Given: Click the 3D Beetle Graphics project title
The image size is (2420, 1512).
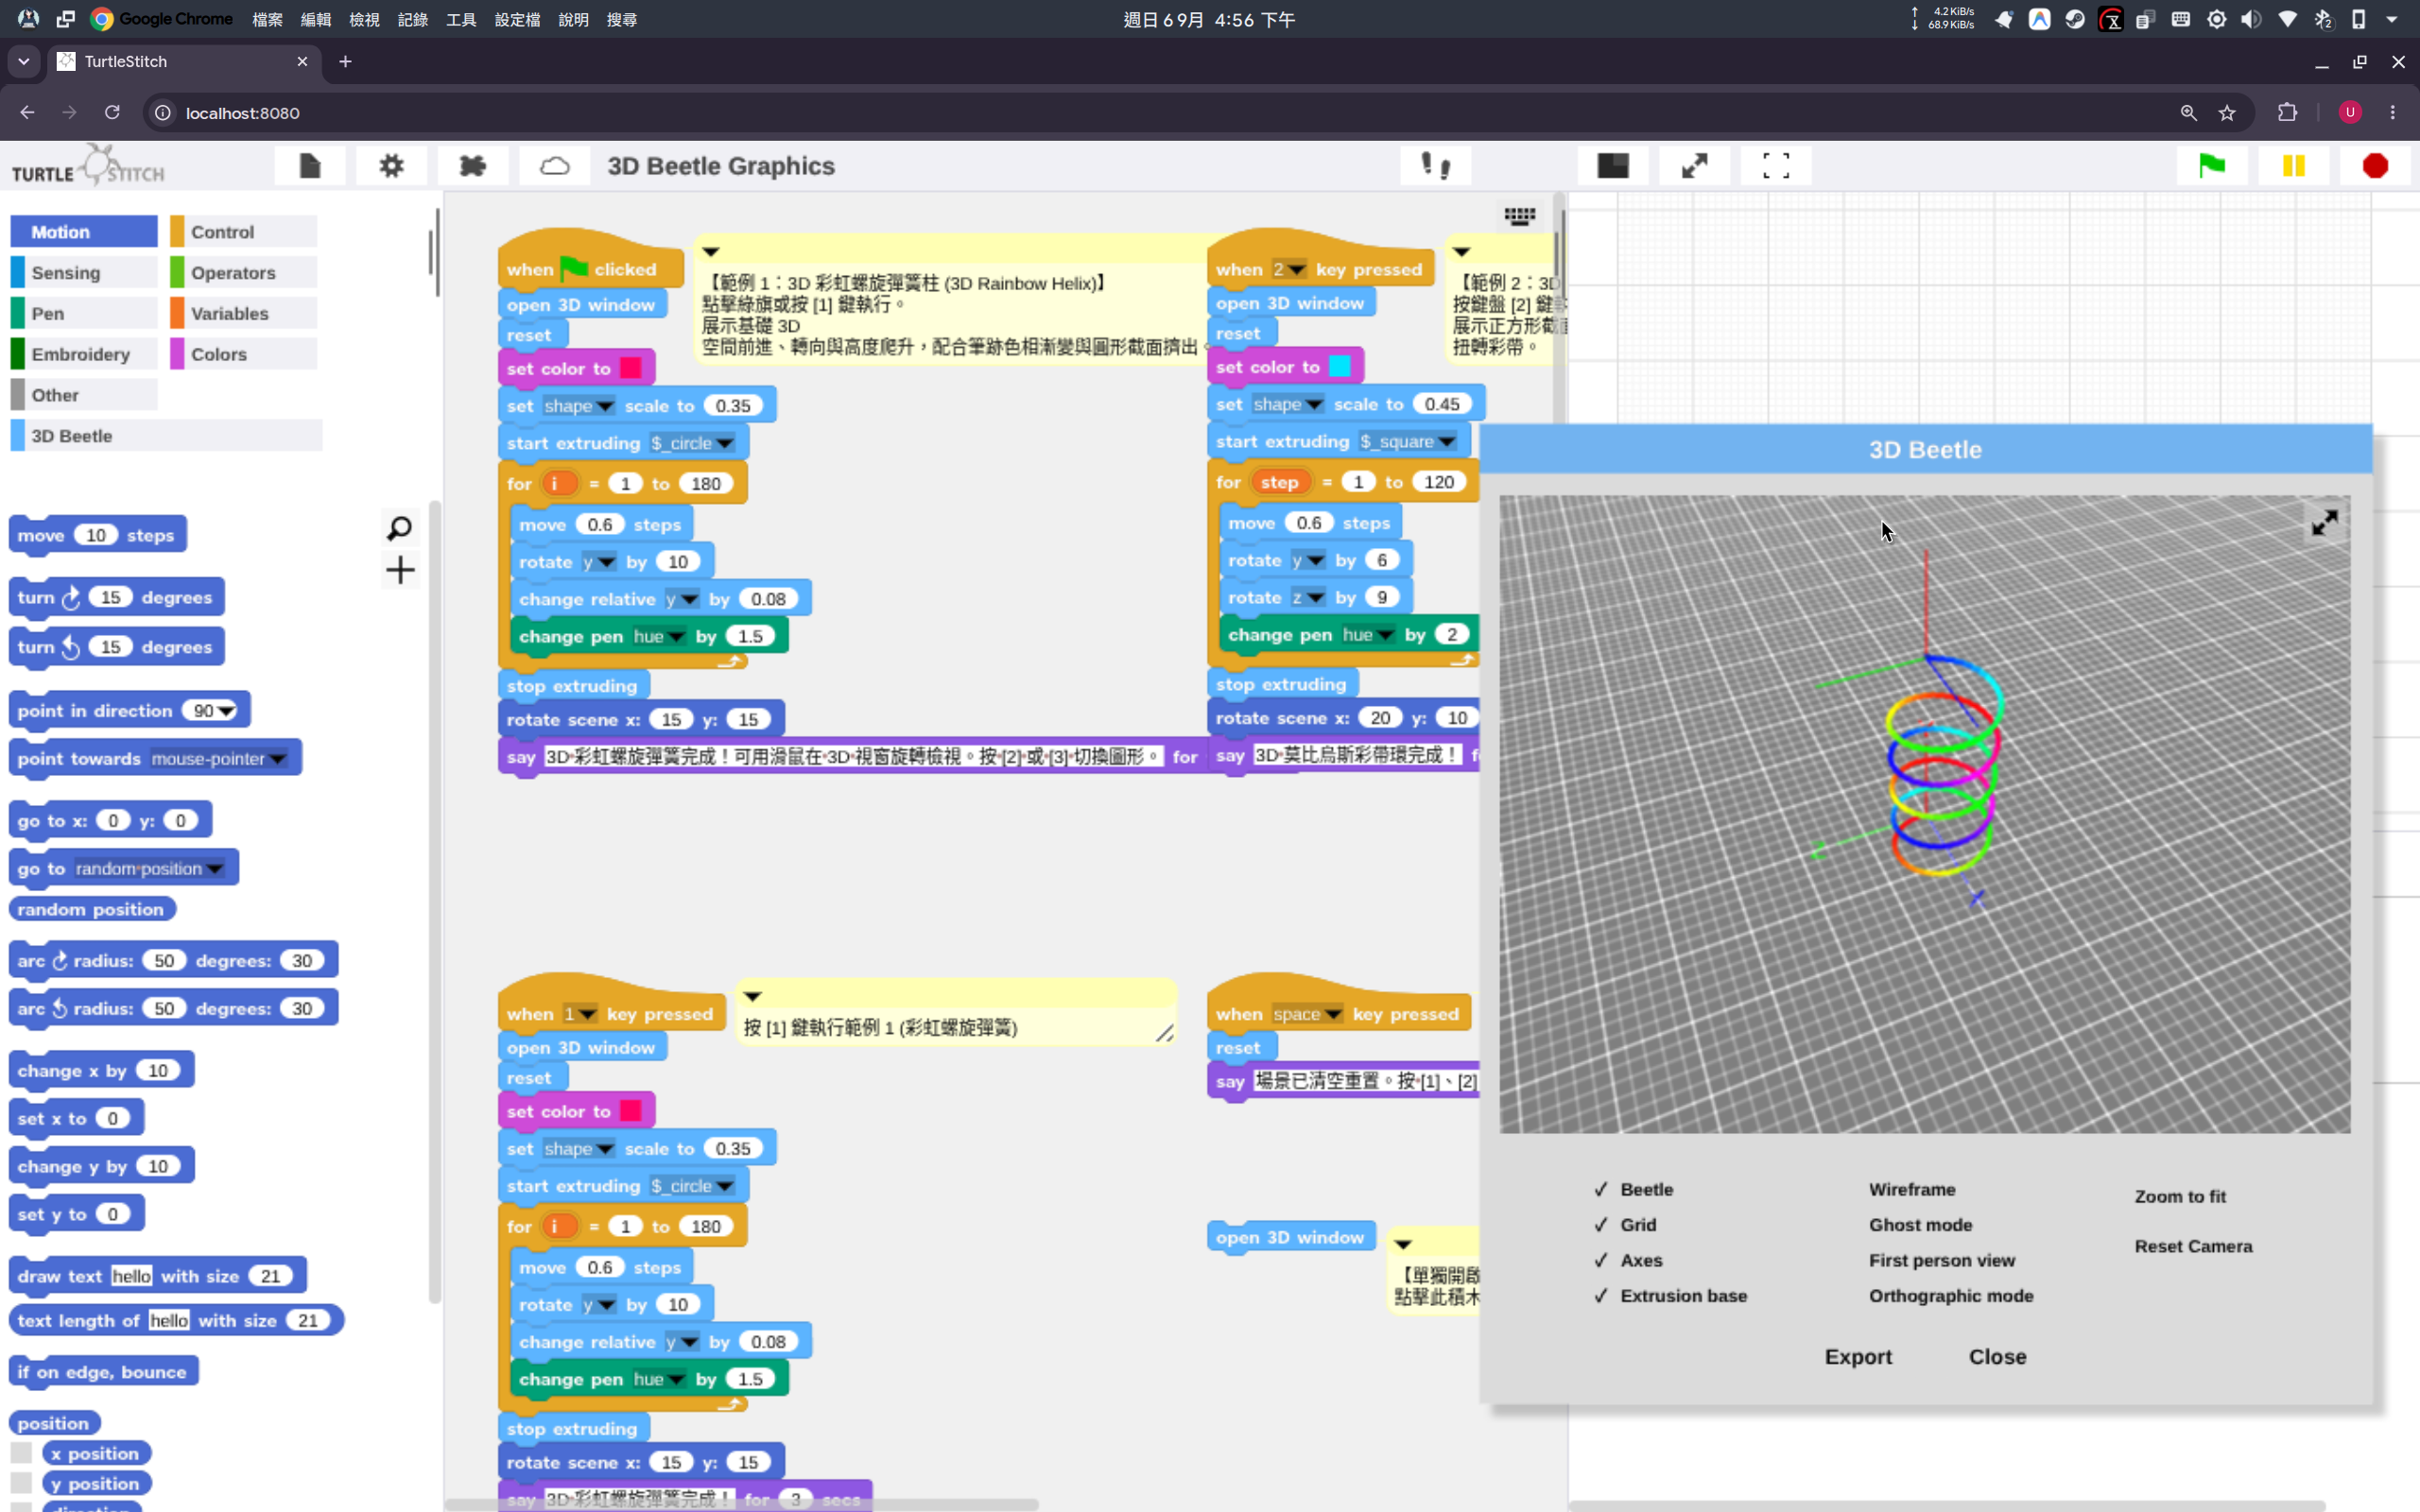Looking at the screenshot, I should (x=721, y=166).
